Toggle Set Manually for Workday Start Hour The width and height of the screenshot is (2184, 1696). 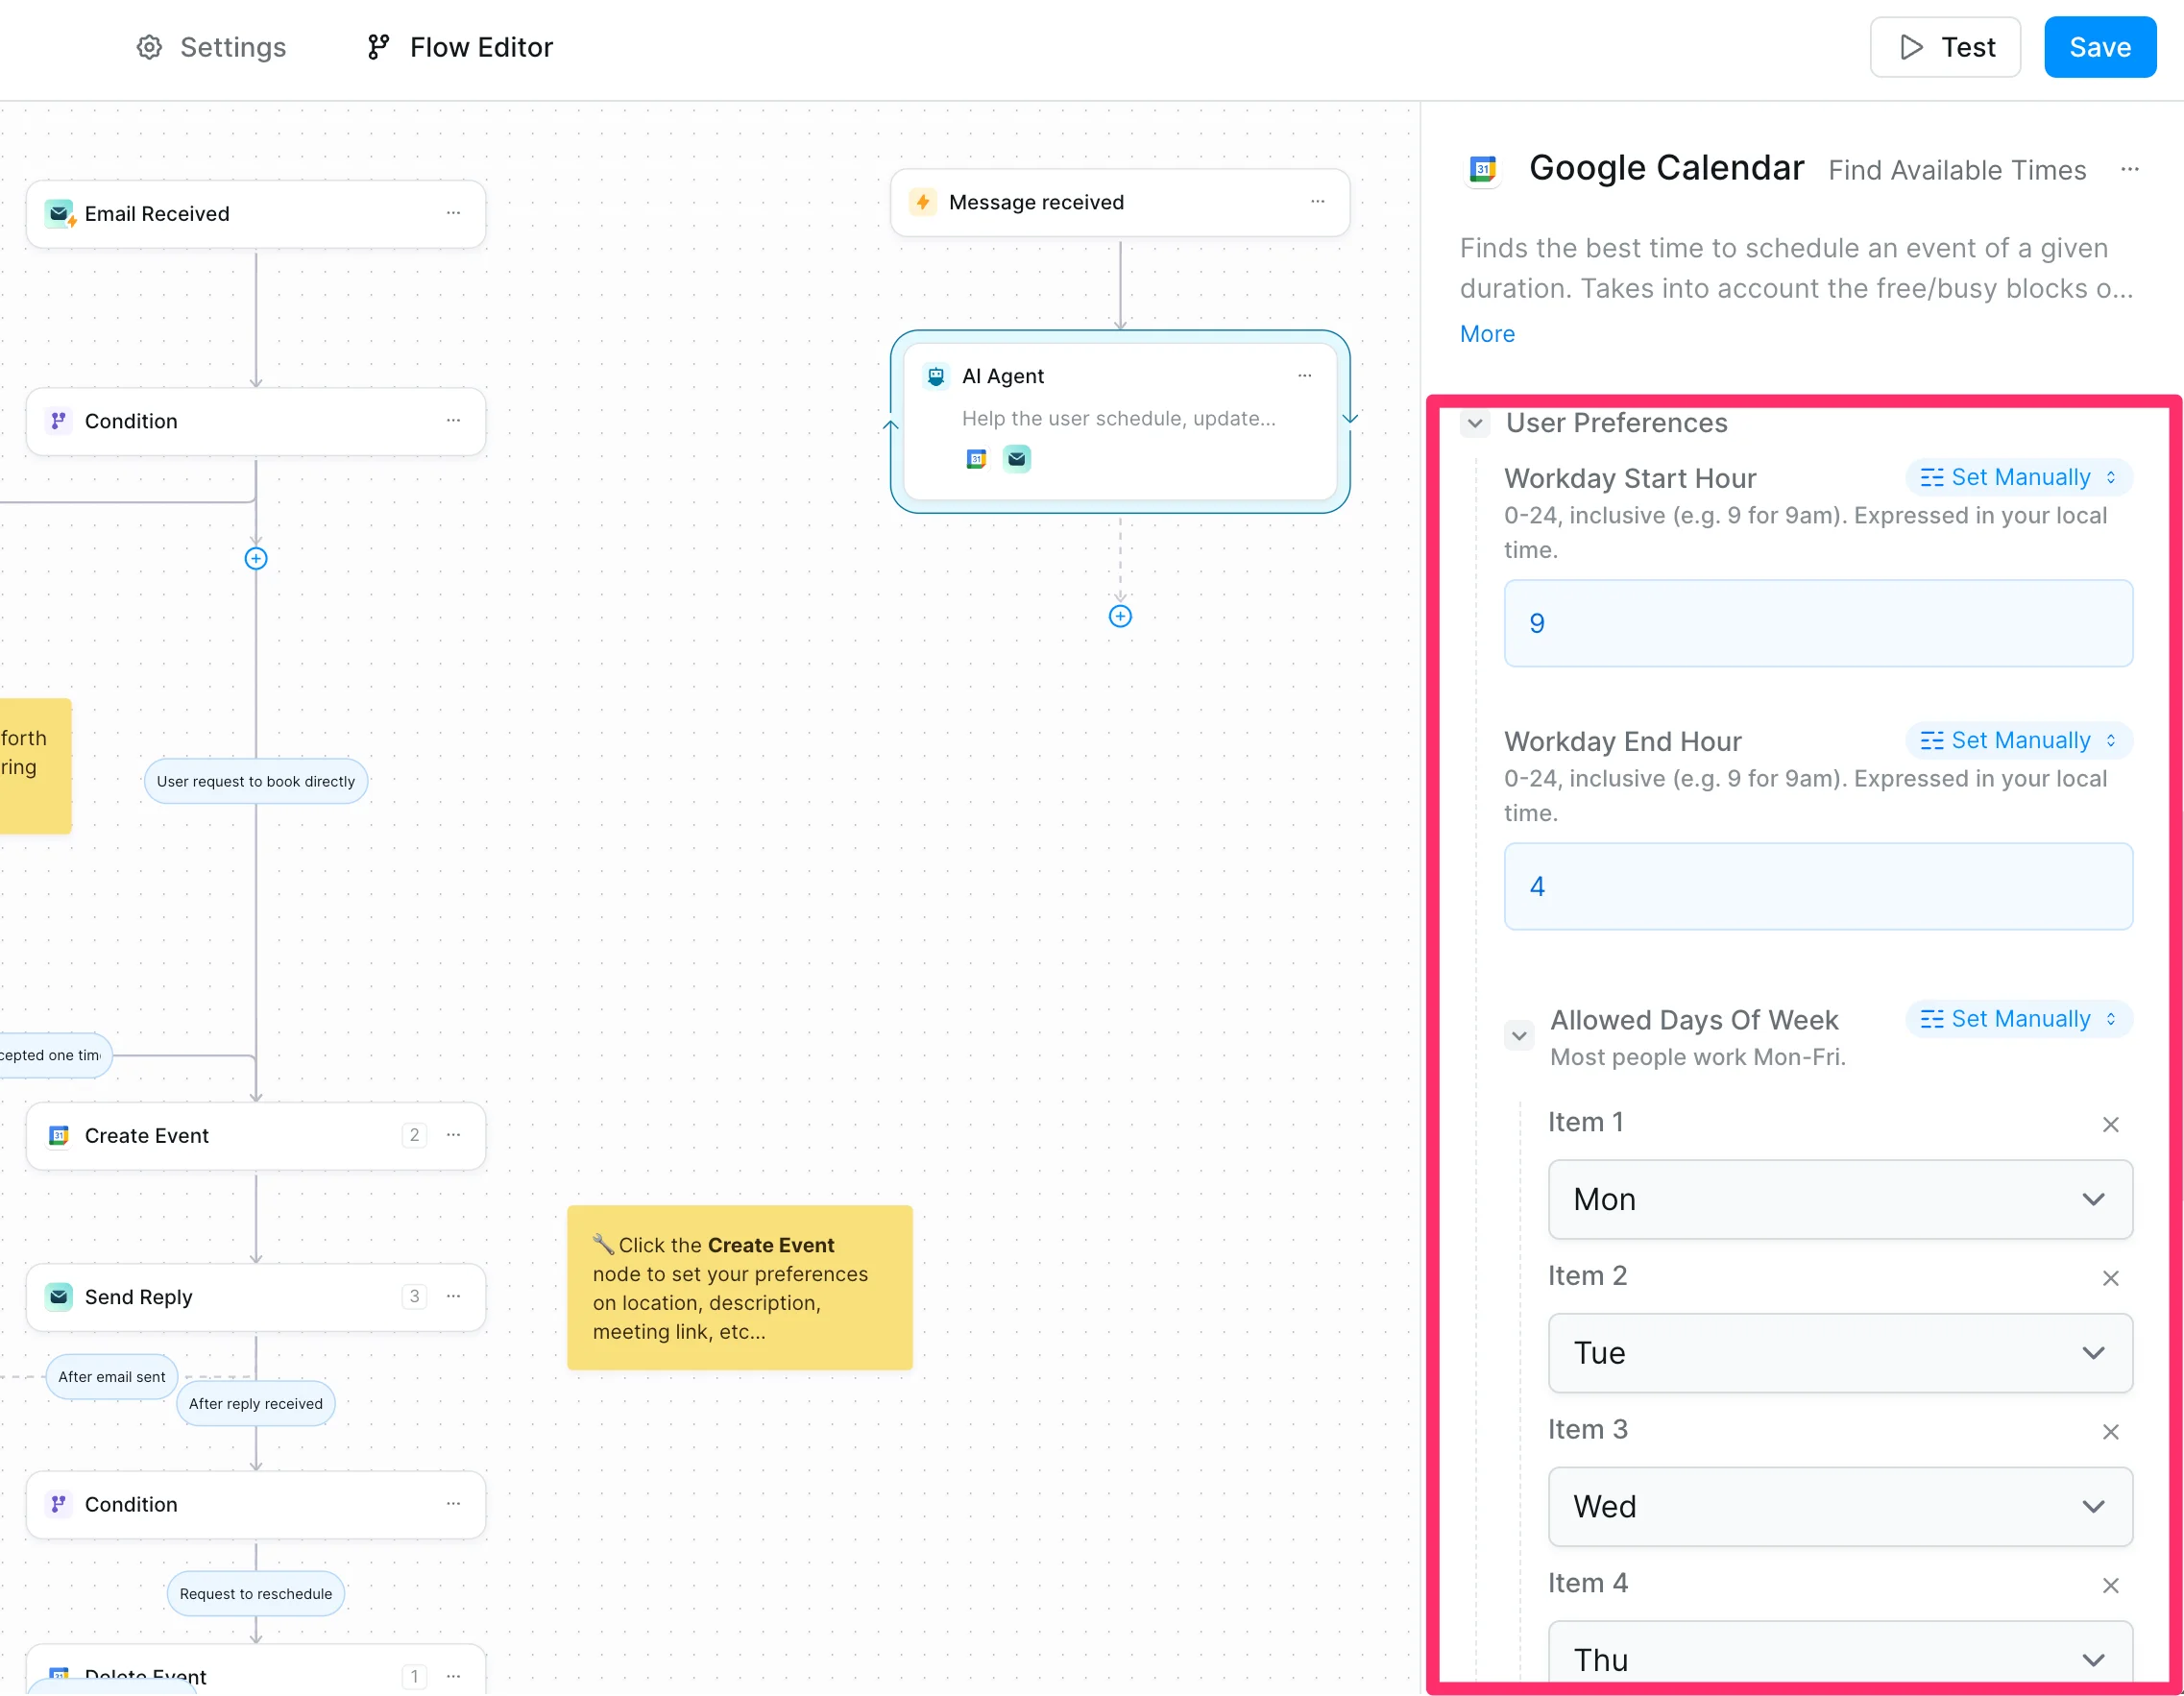pyautogui.click(x=2018, y=477)
